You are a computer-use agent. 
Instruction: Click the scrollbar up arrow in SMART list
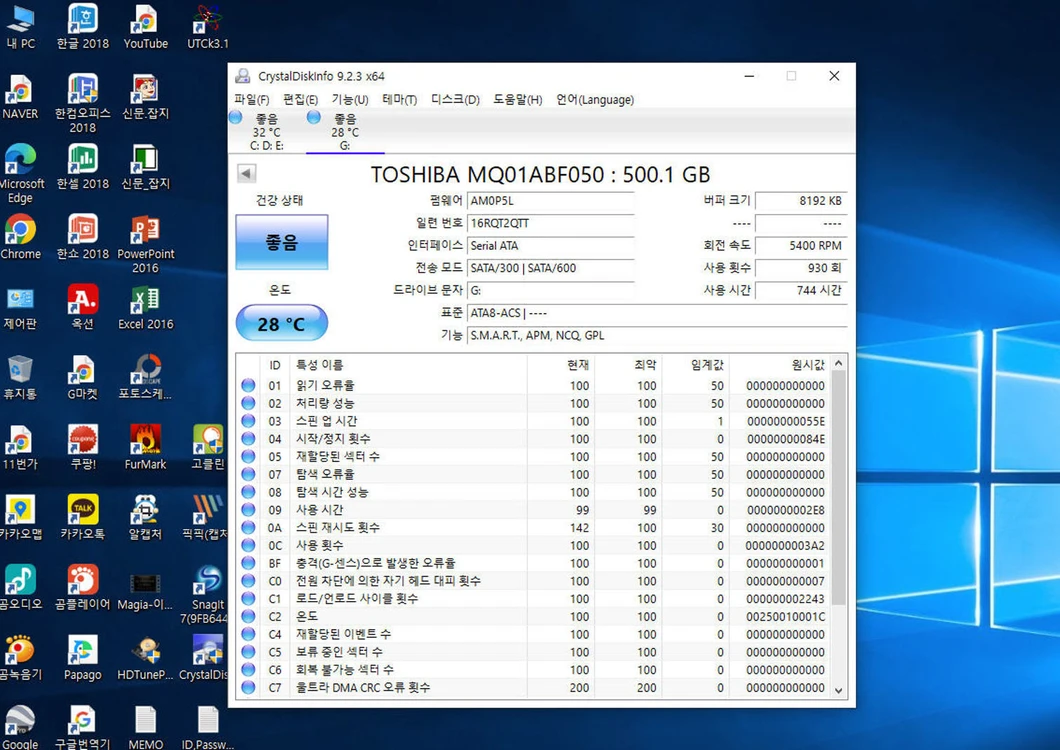[838, 364]
